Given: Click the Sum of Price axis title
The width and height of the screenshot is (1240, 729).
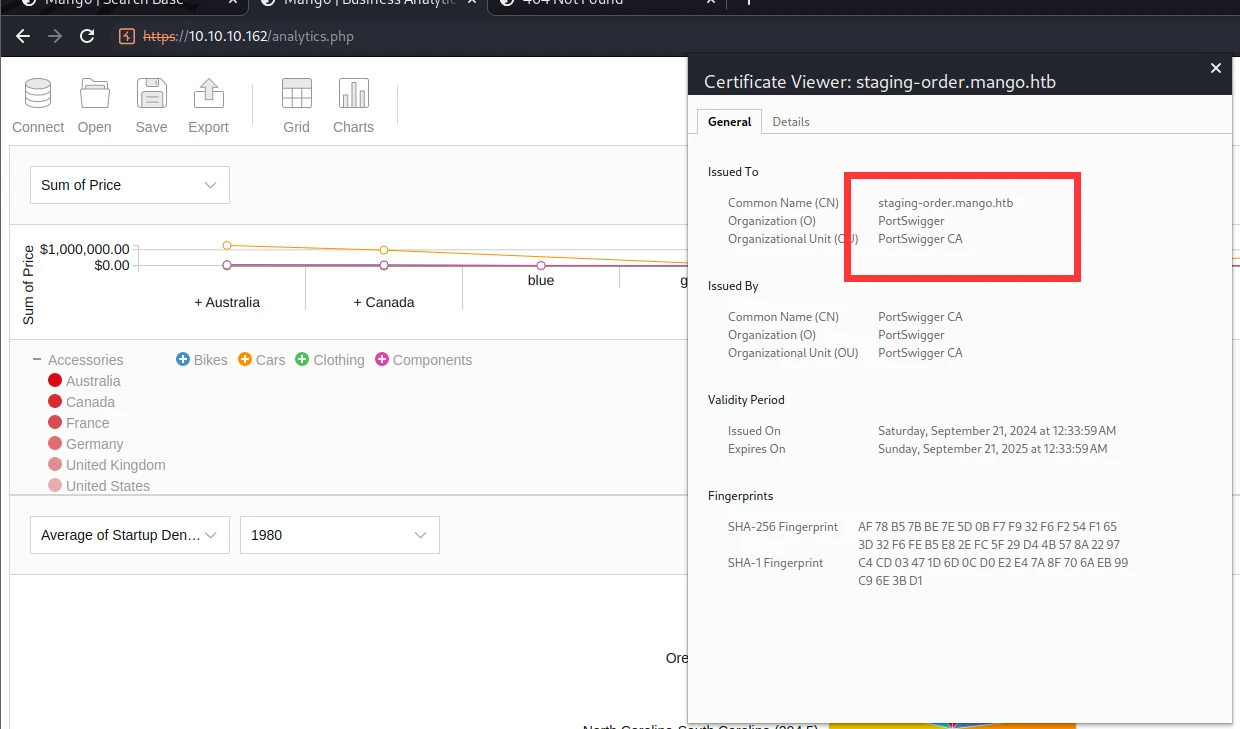Looking at the screenshot, I should click(x=28, y=285).
